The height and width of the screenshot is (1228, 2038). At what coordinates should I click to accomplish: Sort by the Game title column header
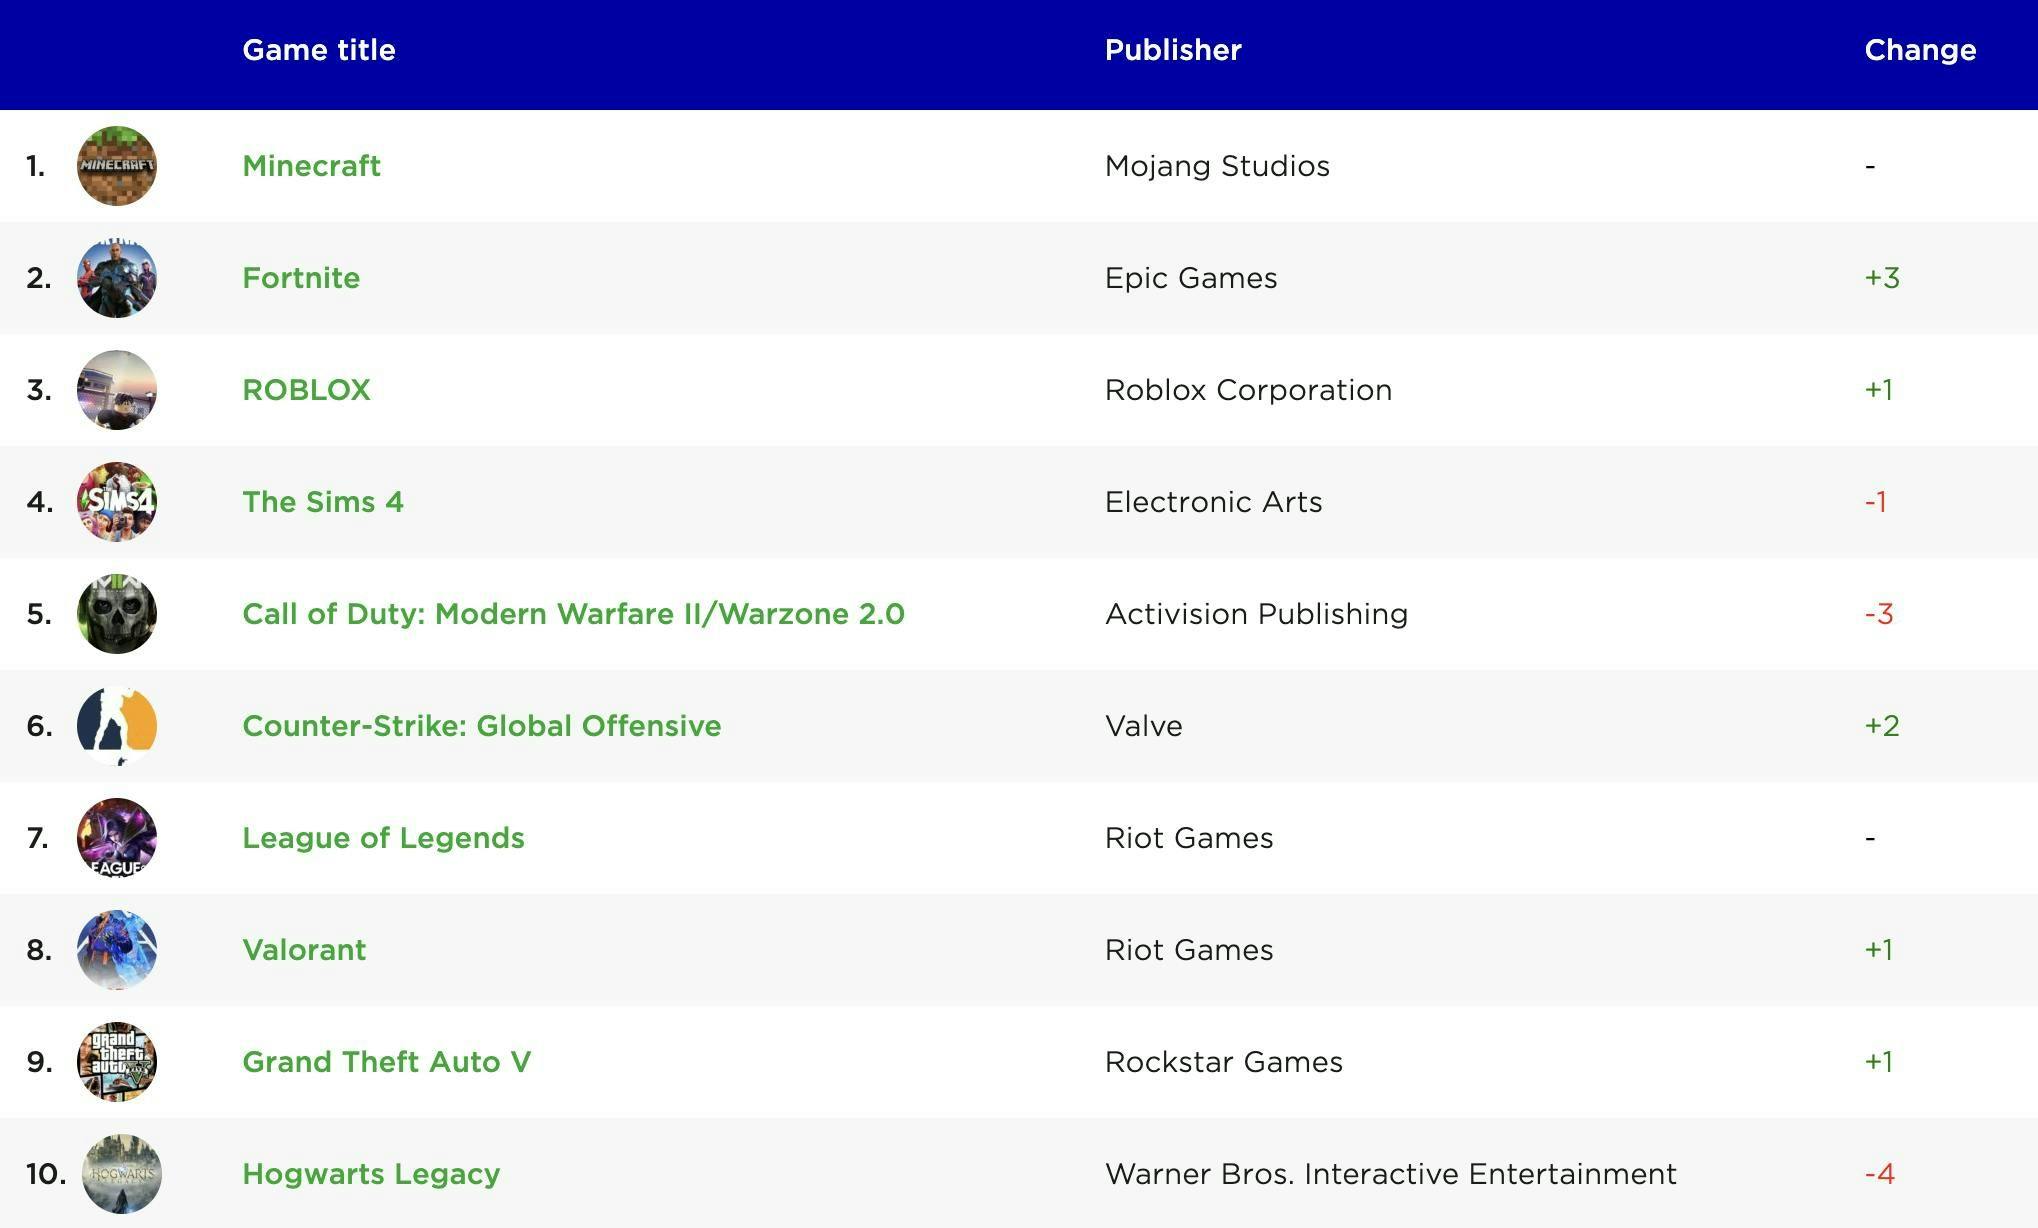tap(318, 50)
